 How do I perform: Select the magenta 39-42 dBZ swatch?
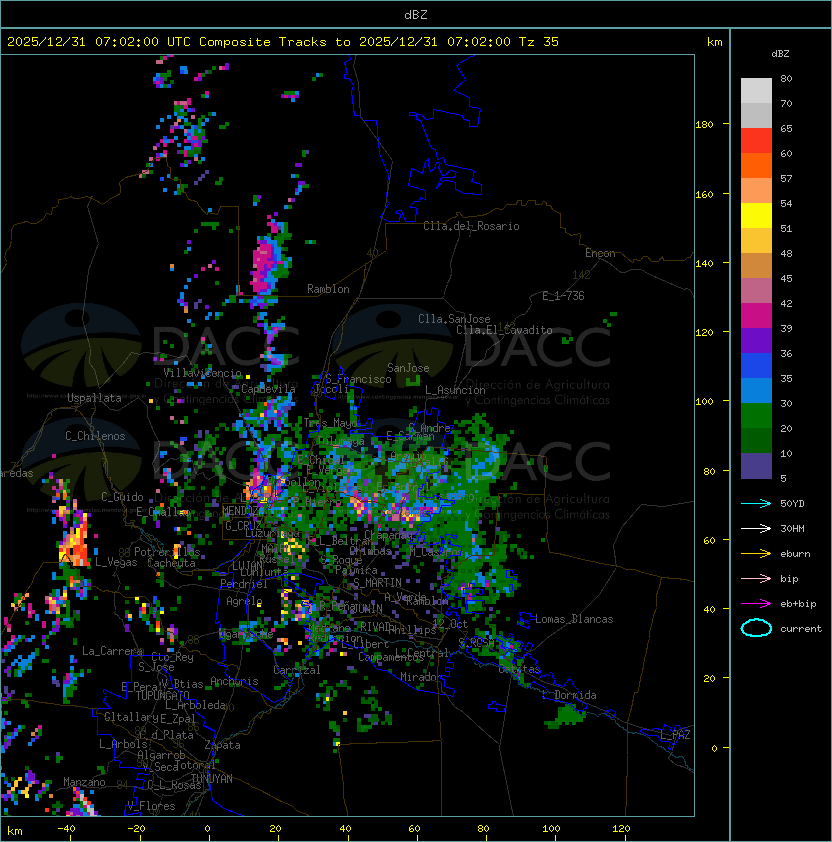(x=756, y=316)
